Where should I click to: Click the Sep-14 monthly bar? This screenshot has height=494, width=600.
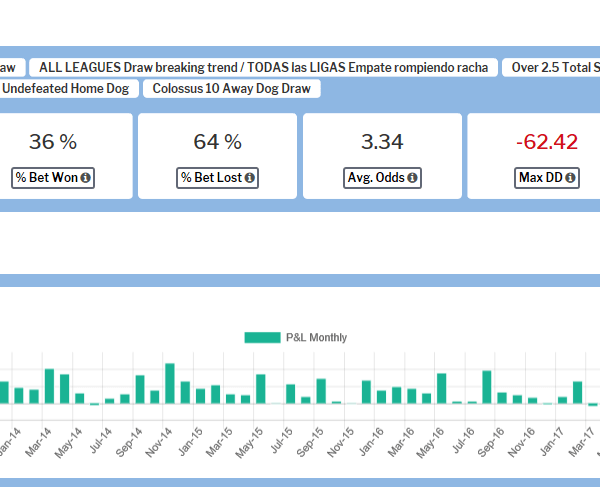(140, 390)
